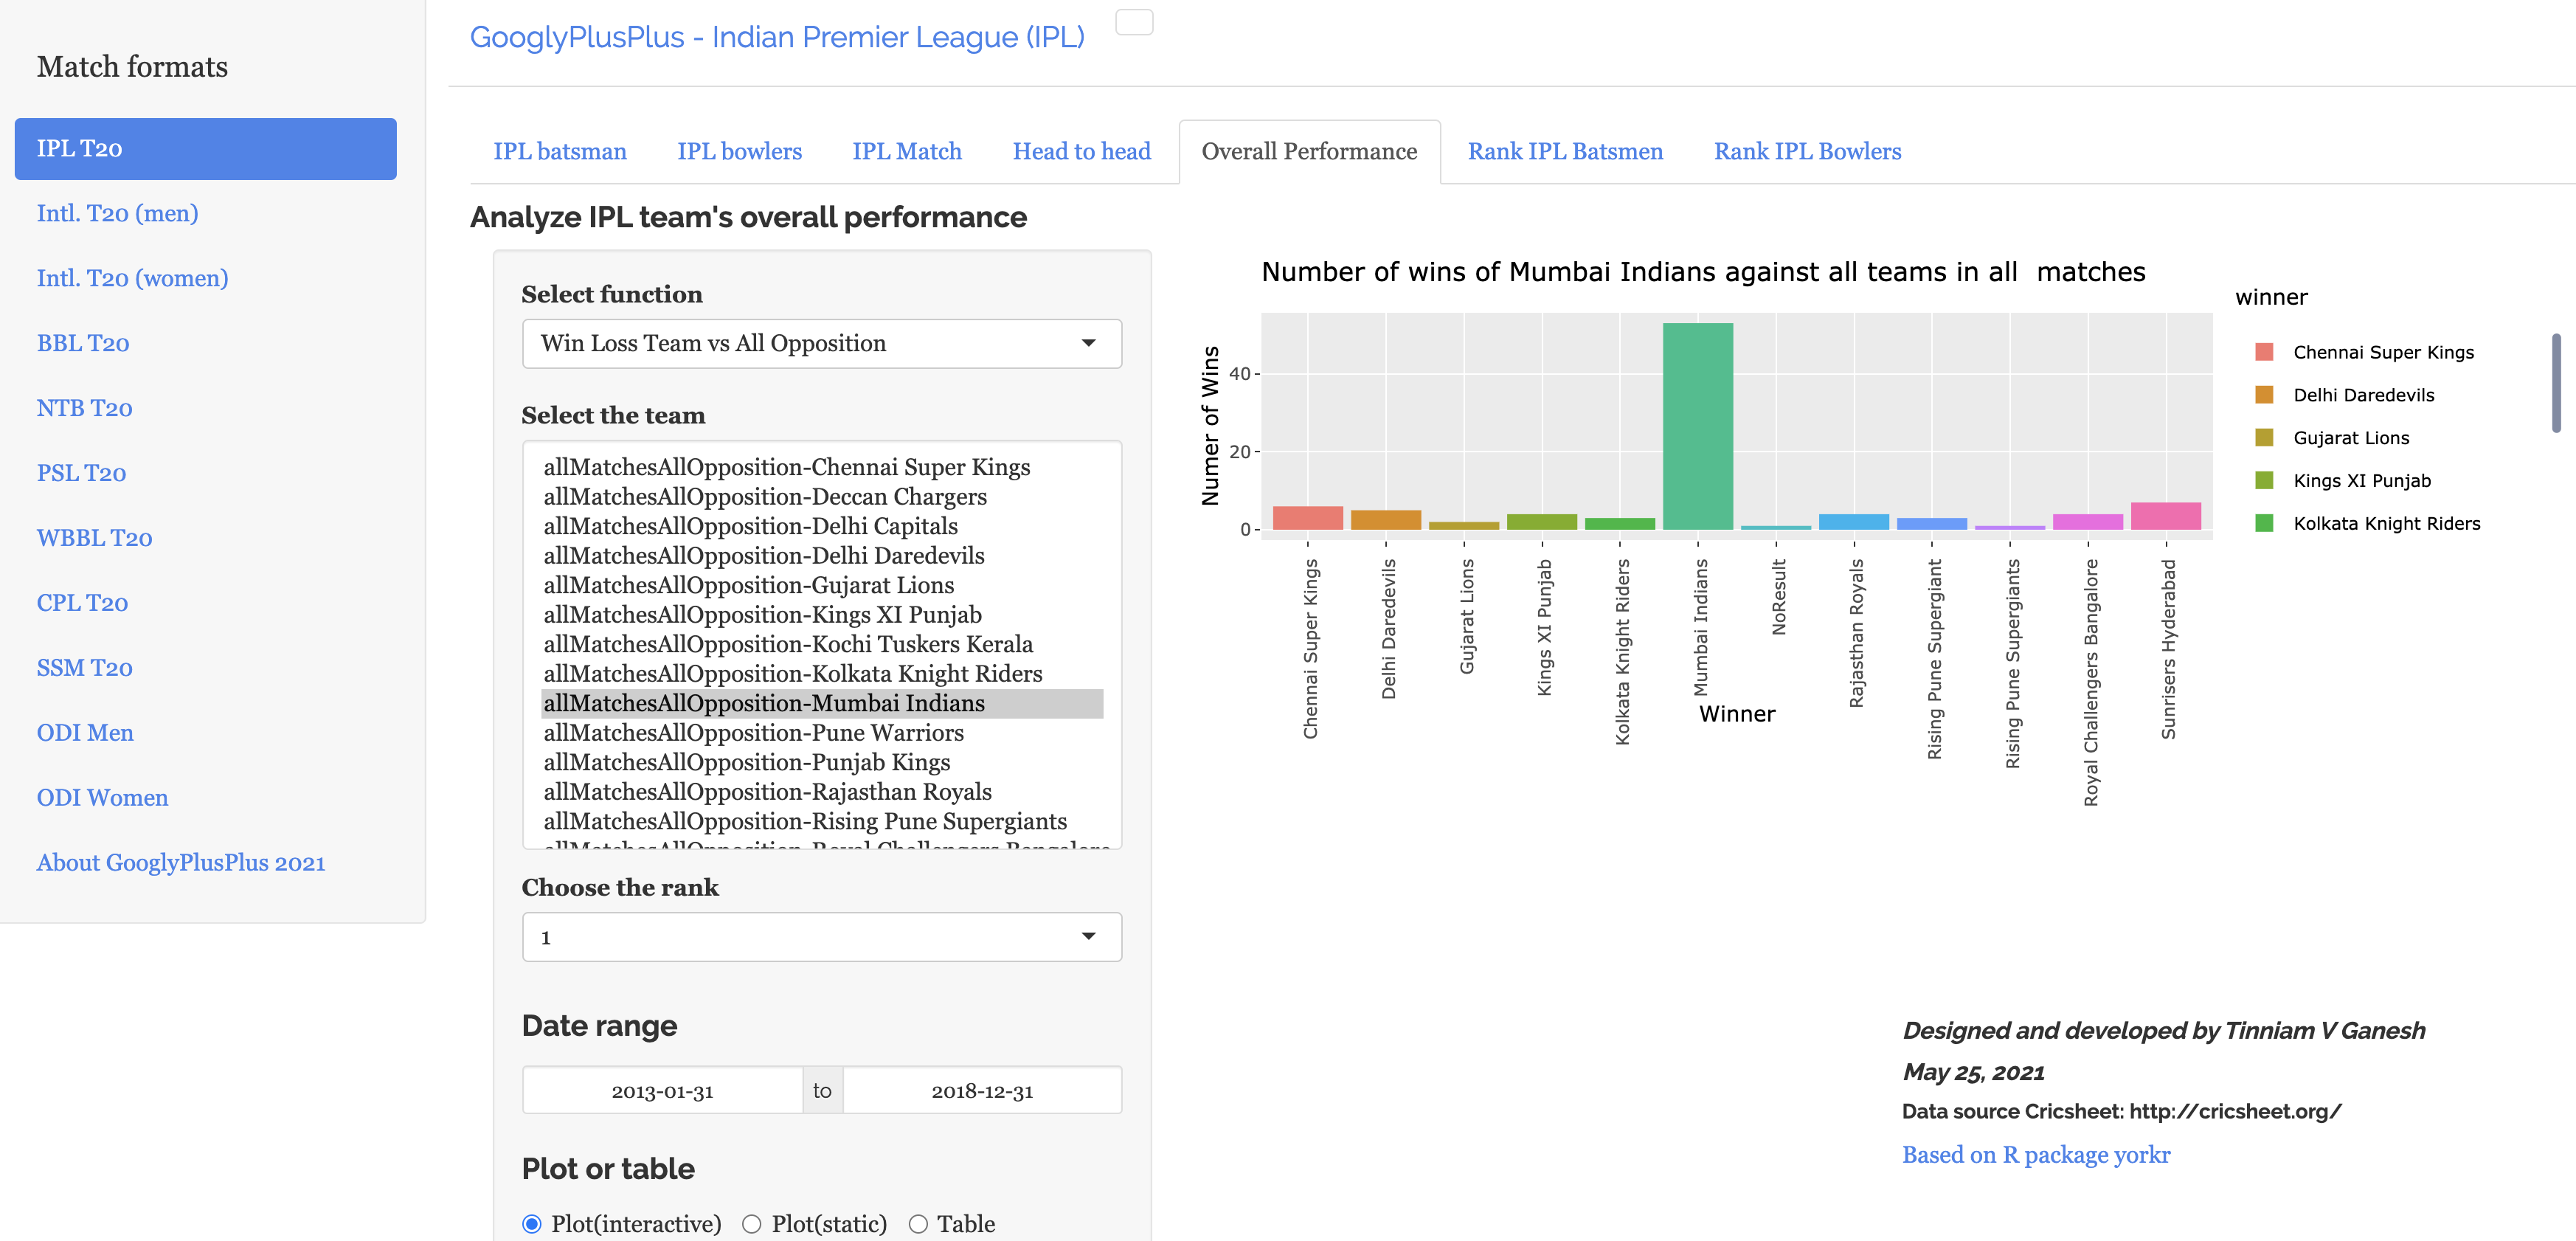
Task: Select the Plot(interactive) radio button
Action: point(532,1224)
